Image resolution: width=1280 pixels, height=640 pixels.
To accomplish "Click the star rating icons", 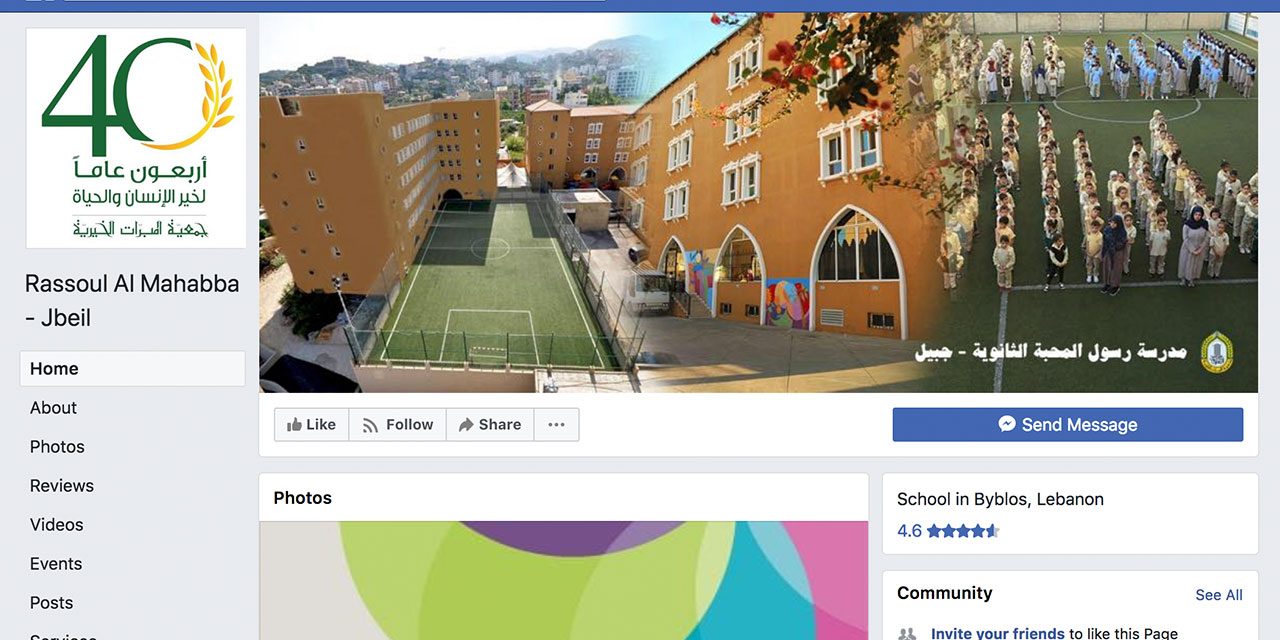I will (x=963, y=531).
